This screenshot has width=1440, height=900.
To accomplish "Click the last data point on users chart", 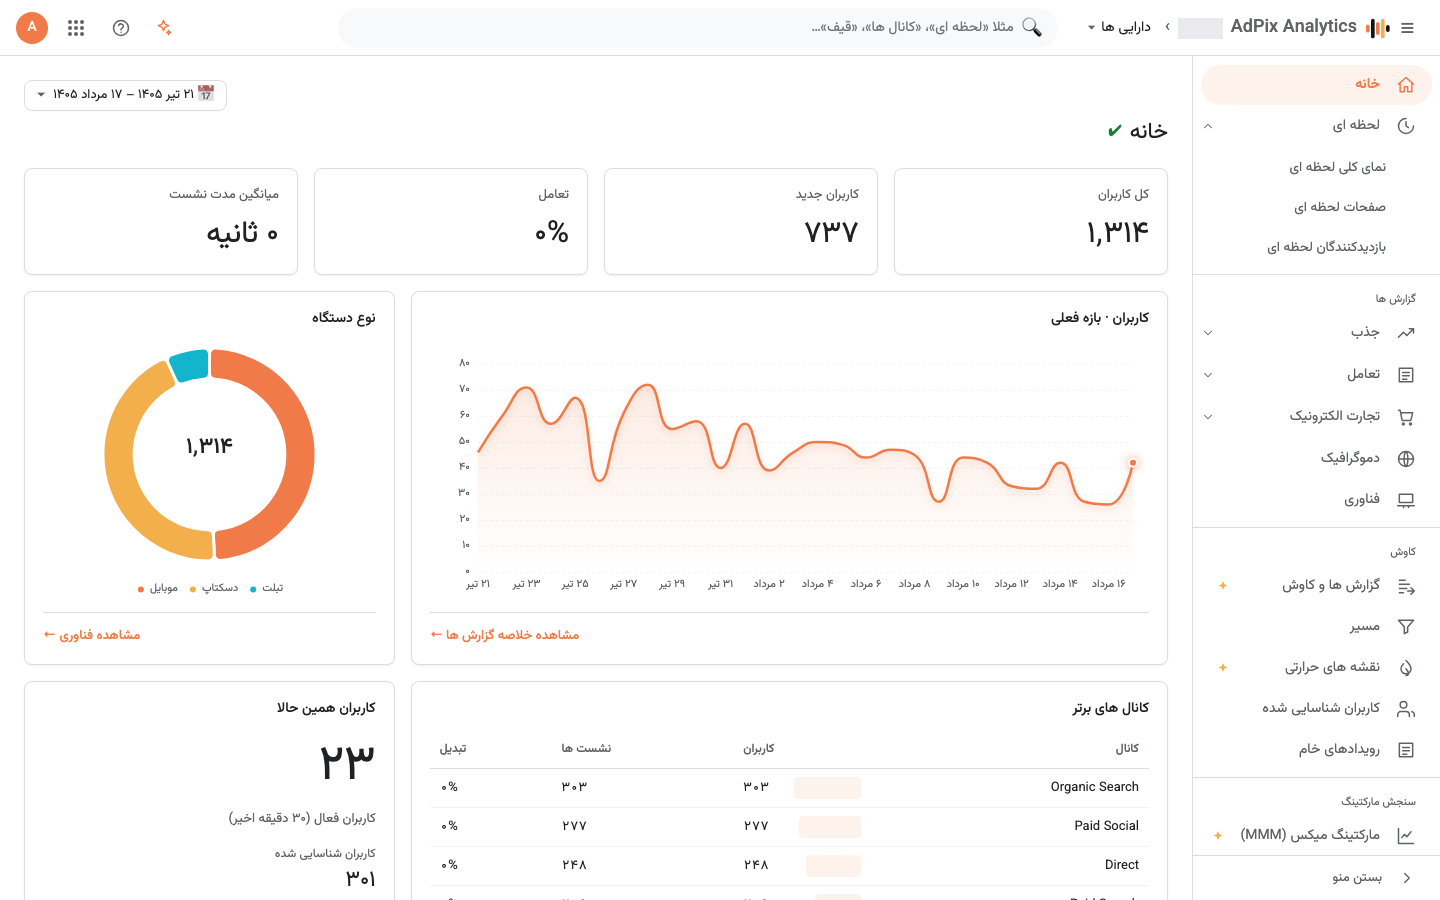I will click(x=1133, y=462).
